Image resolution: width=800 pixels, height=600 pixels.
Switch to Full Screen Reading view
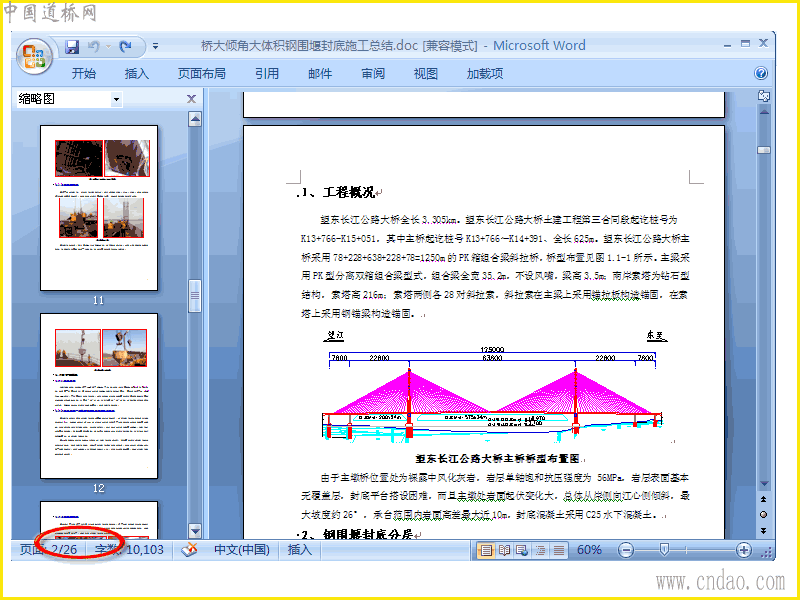tap(504, 550)
